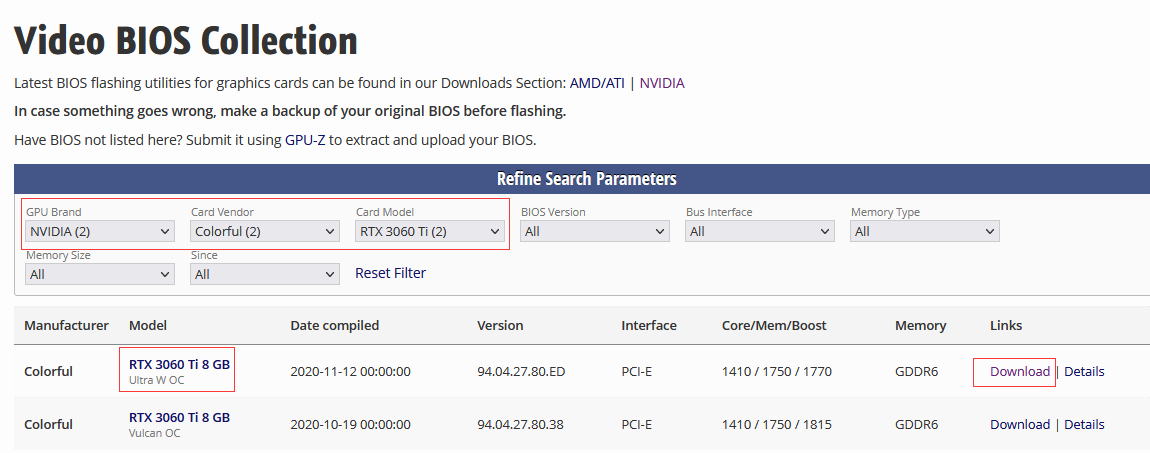Expand the Bus Interface dropdown
This screenshot has width=1150, height=453.
(x=760, y=232)
